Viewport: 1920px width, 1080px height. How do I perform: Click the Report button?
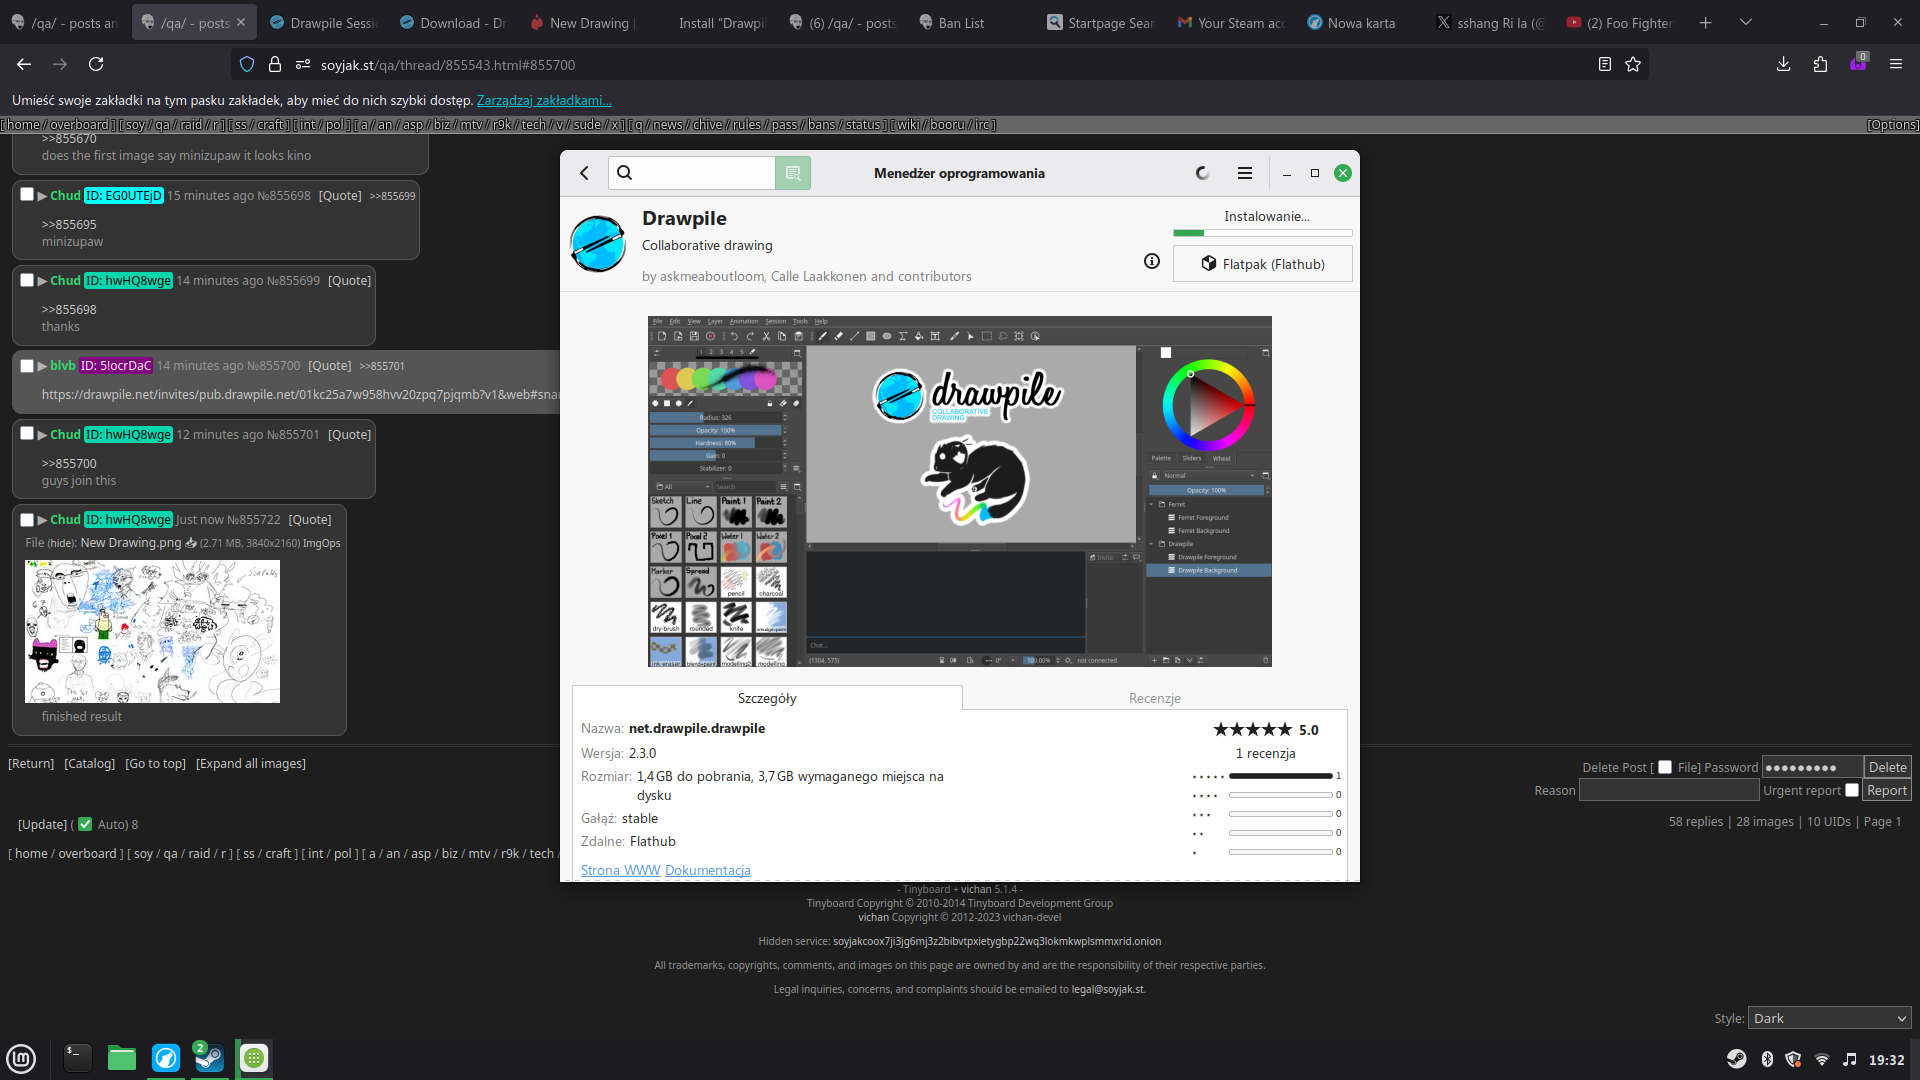pos(1886,790)
